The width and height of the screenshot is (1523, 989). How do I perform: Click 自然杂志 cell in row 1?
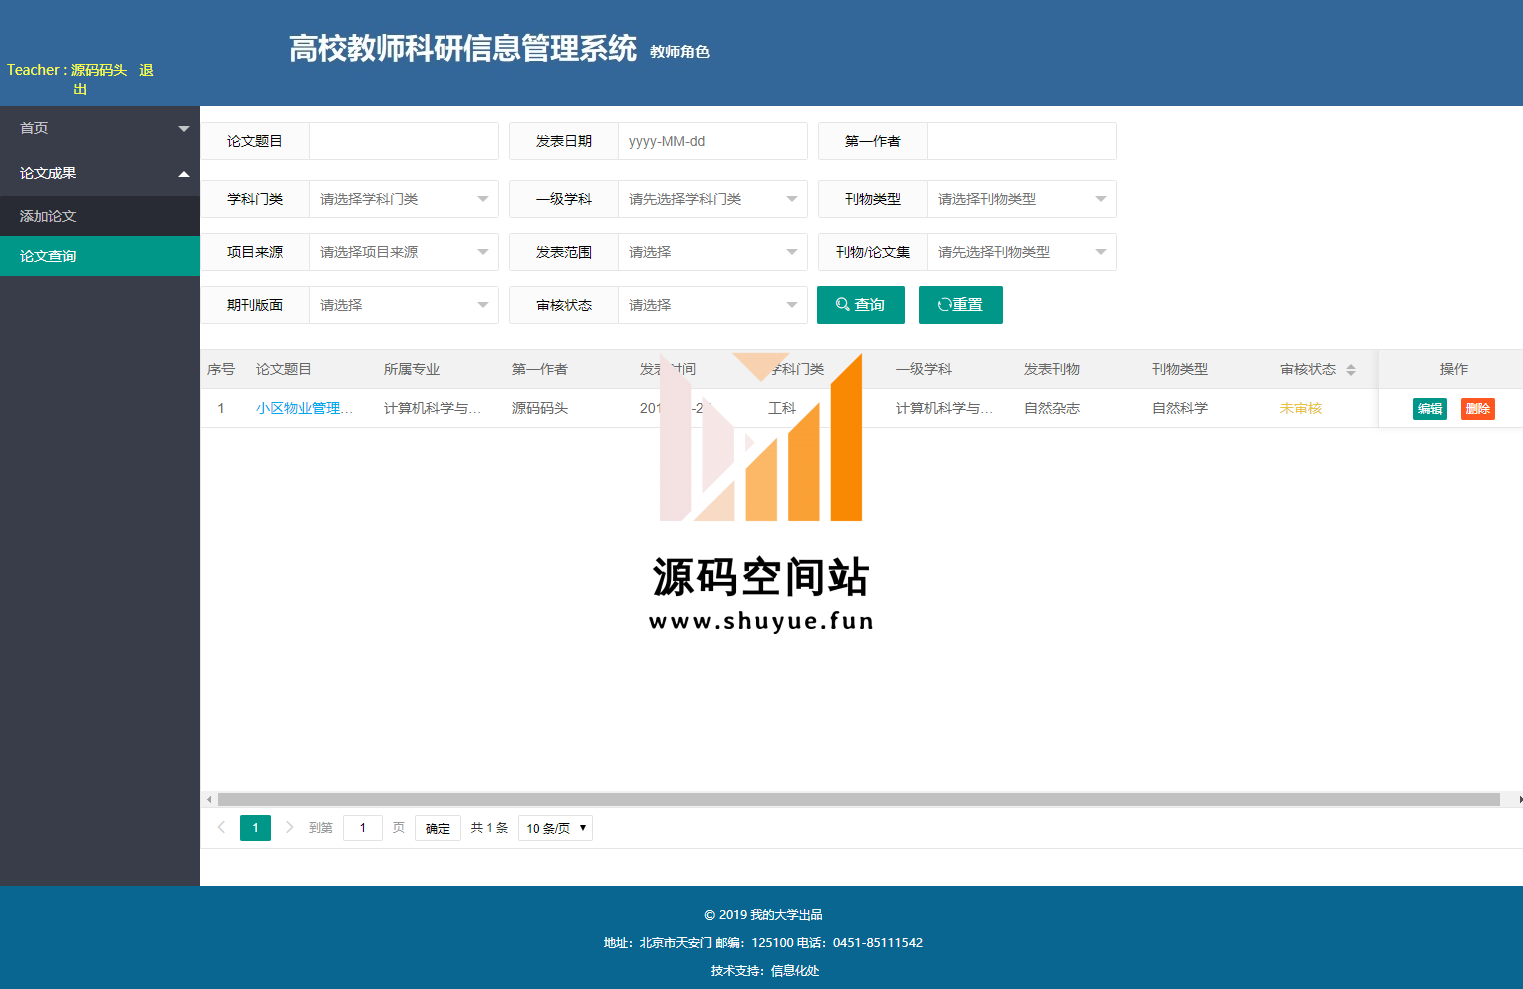1052,408
